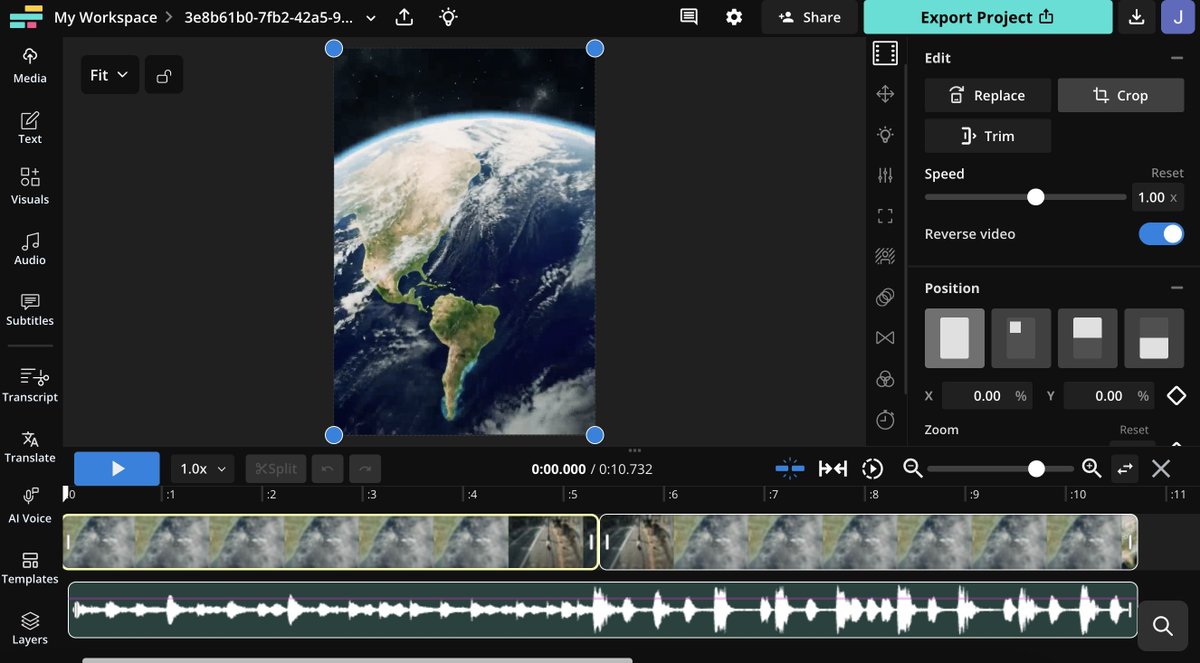The height and width of the screenshot is (663, 1200).
Task: Select the top-half position preset
Action: tap(1088, 338)
